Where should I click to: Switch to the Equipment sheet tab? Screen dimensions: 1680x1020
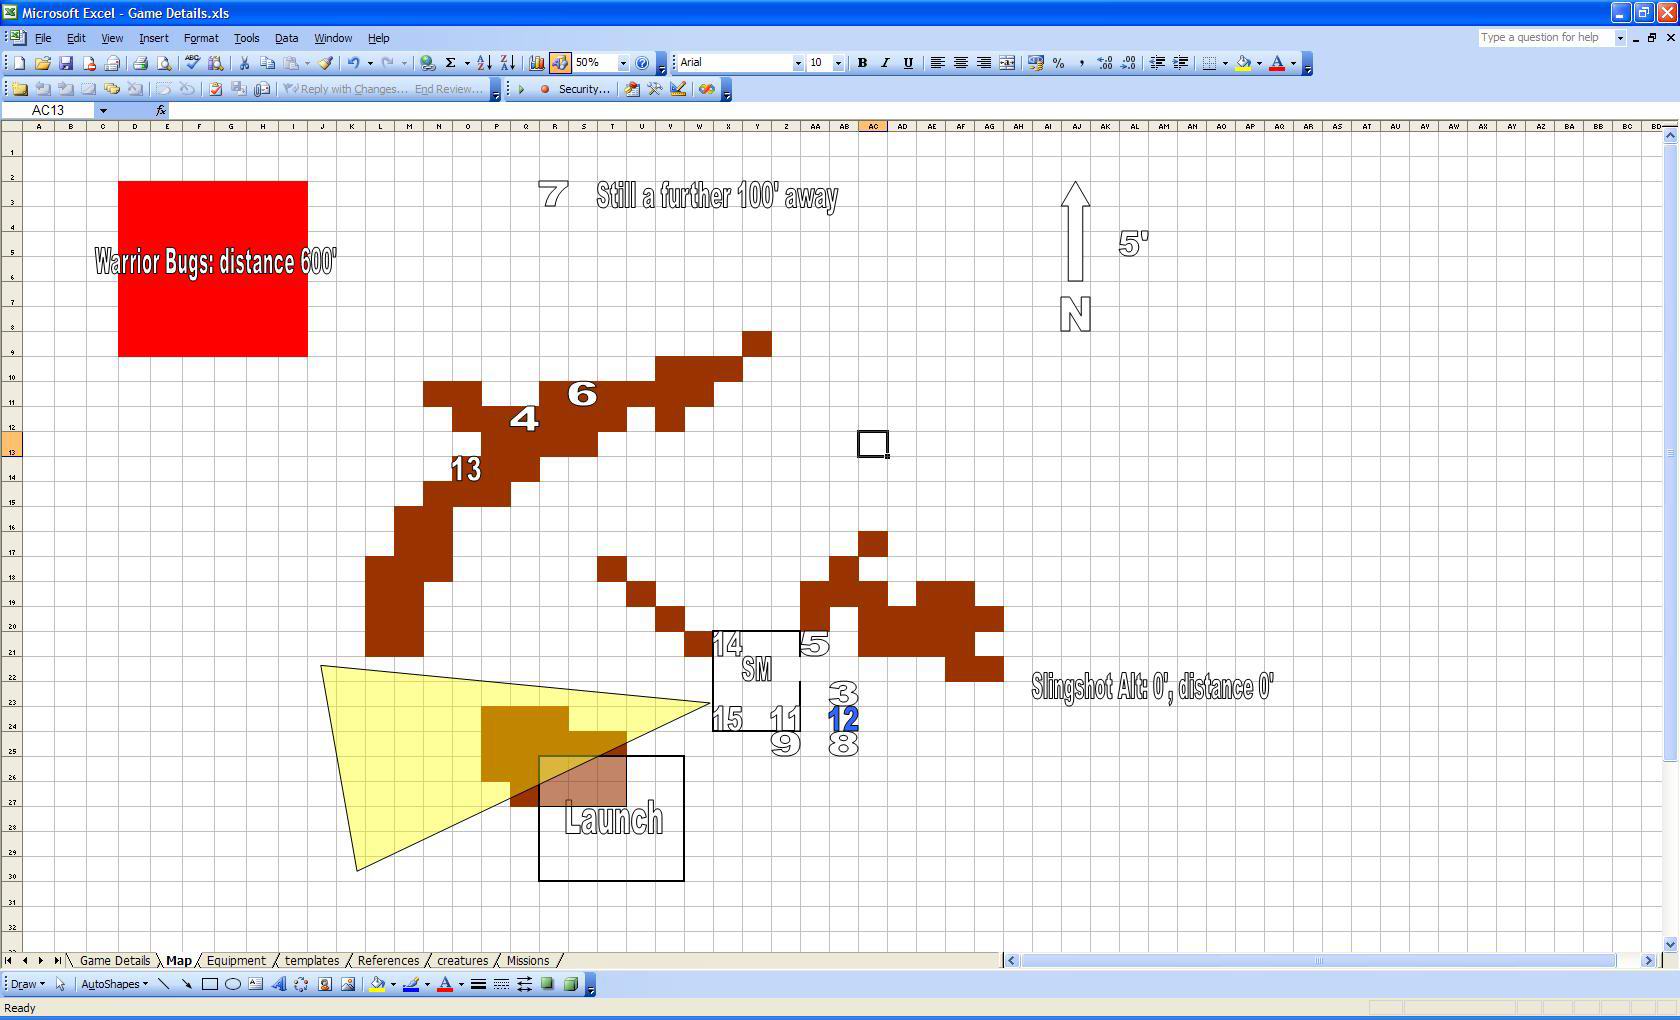tap(236, 961)
